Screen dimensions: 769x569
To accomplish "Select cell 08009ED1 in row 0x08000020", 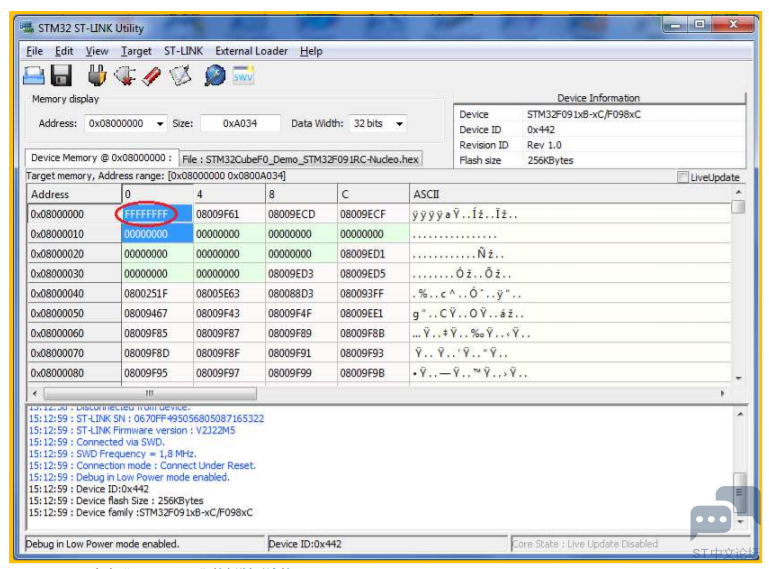I will [x=373, y=254].
